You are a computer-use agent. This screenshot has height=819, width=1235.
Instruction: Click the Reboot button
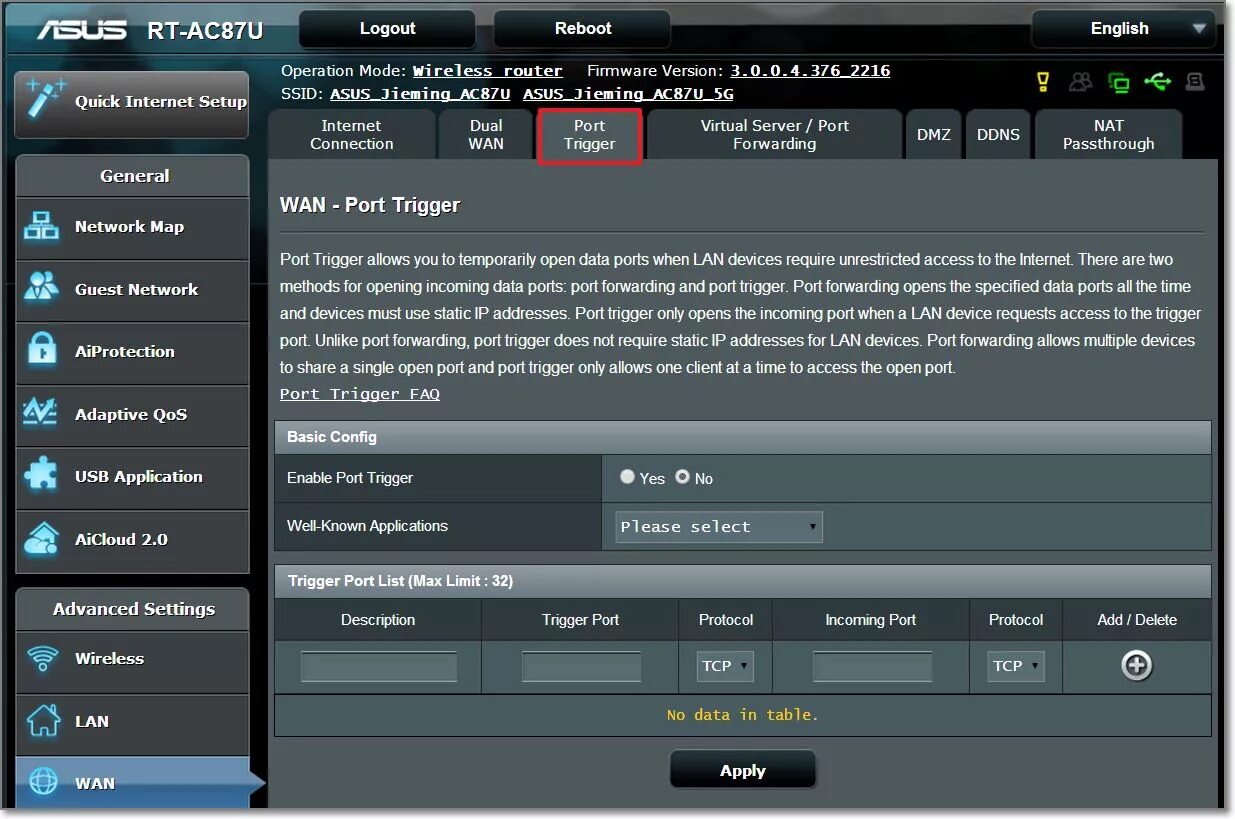pos(583,29)
